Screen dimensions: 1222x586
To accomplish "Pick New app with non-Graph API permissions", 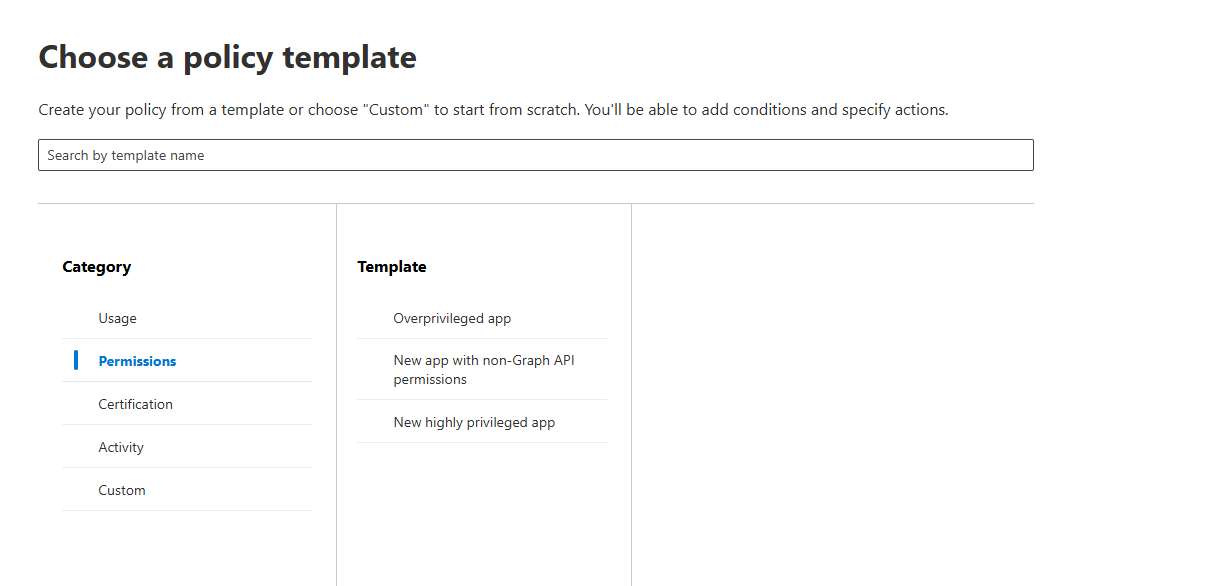I will (484, 370).
